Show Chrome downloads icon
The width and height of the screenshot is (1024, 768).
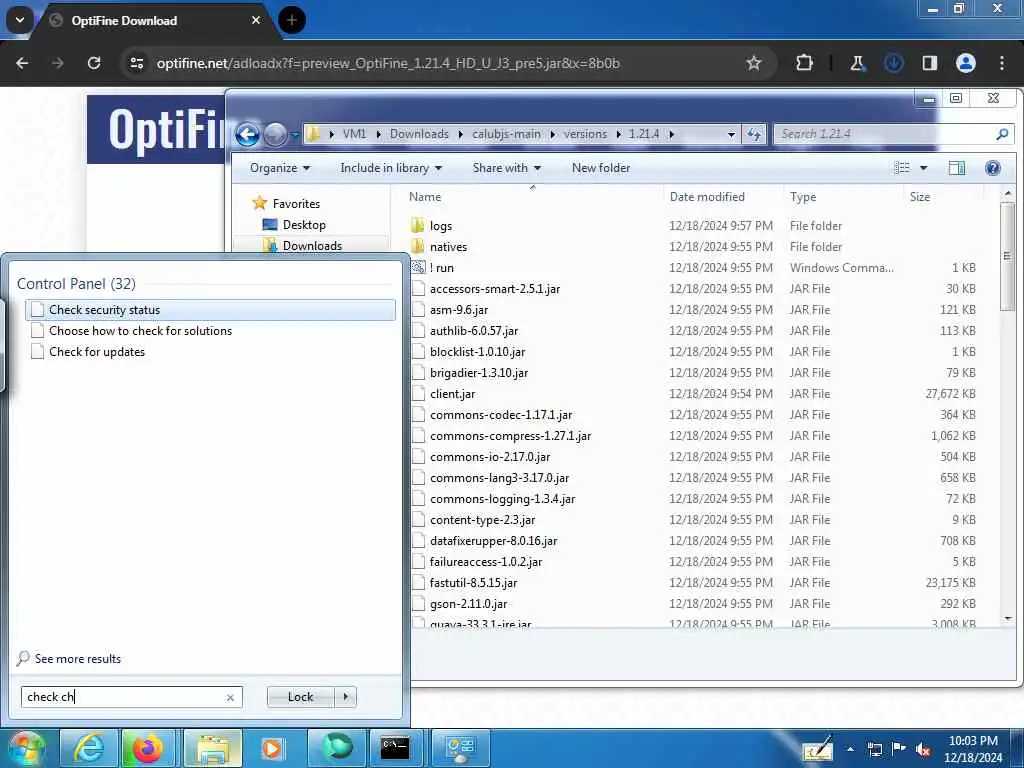pyautogui.click(x=893, y=63)
